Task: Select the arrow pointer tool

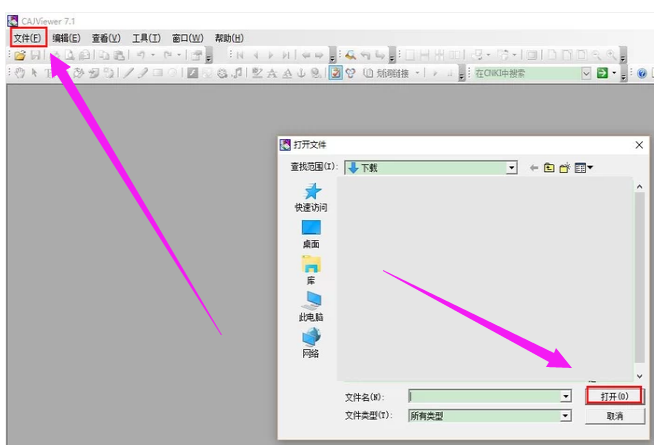Action: click(35, 73)
